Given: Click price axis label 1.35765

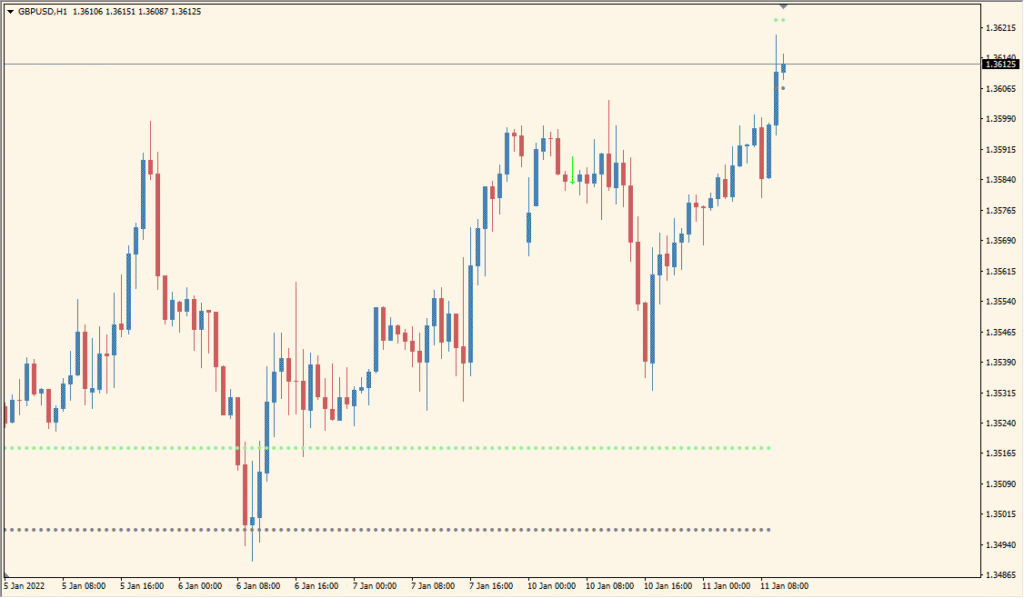Looking at the screenshot, I should (x=1000, y=210).
